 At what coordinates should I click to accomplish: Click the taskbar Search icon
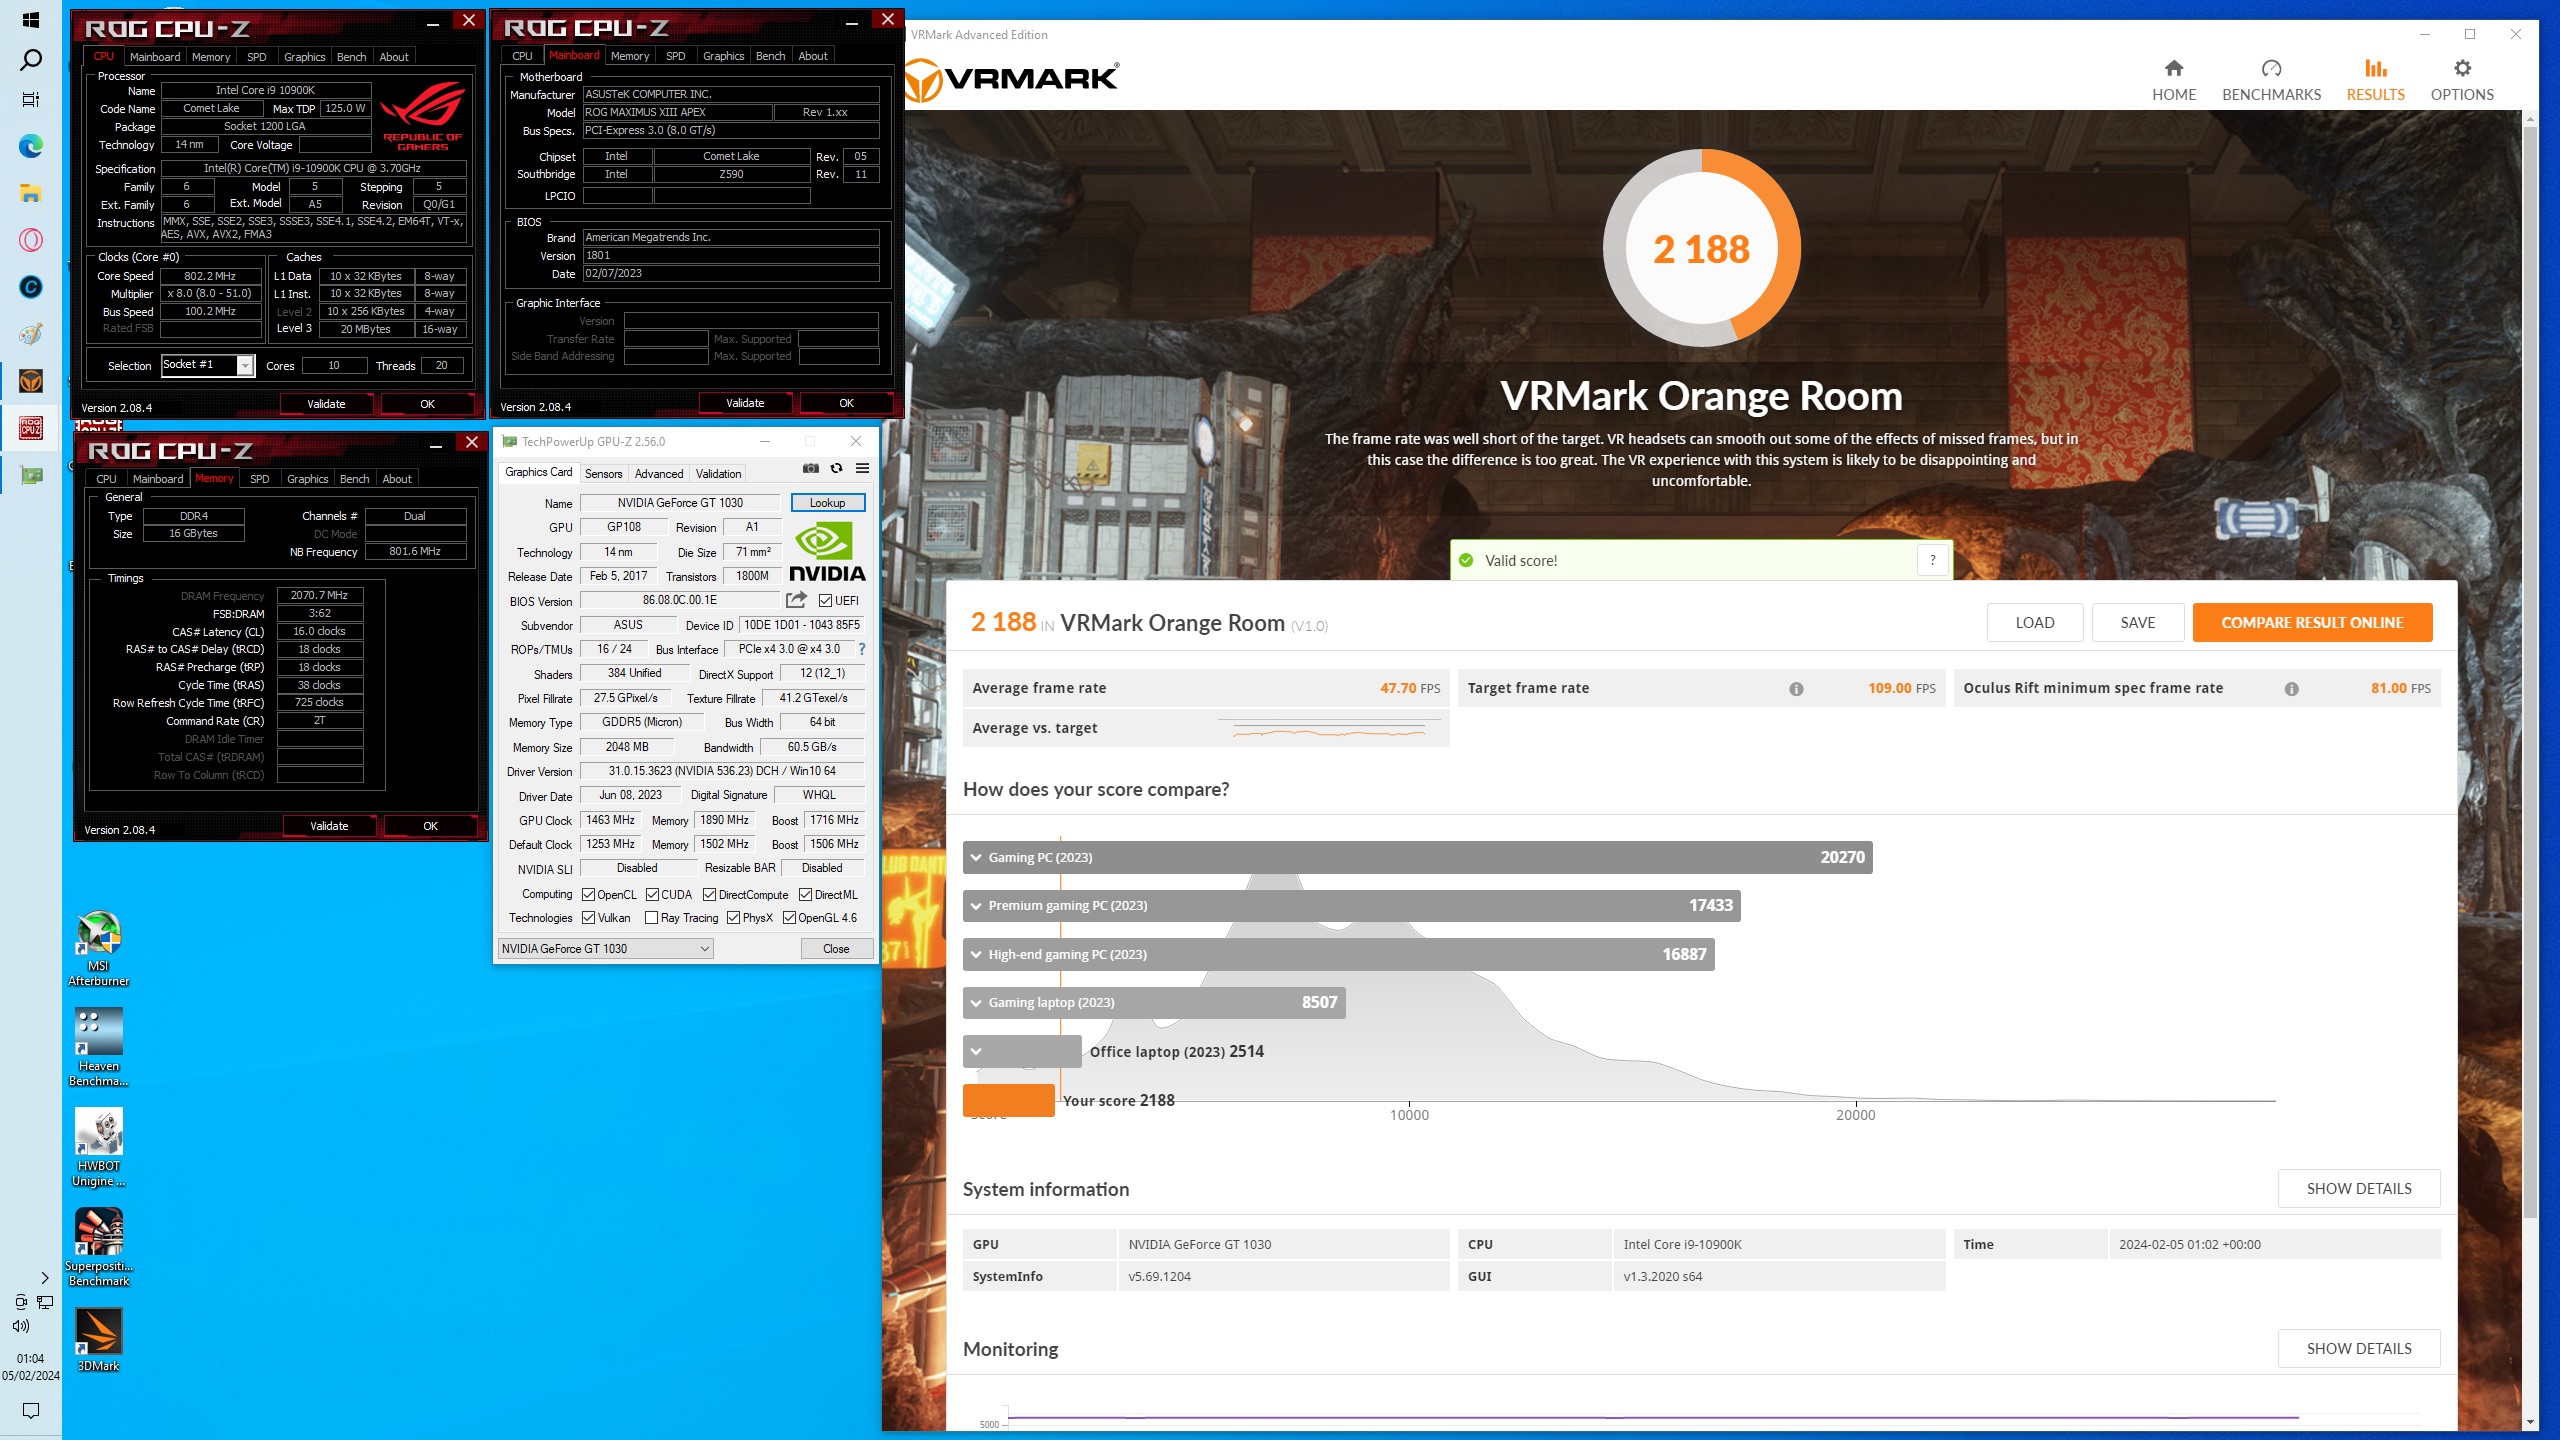tap(31, 60)
